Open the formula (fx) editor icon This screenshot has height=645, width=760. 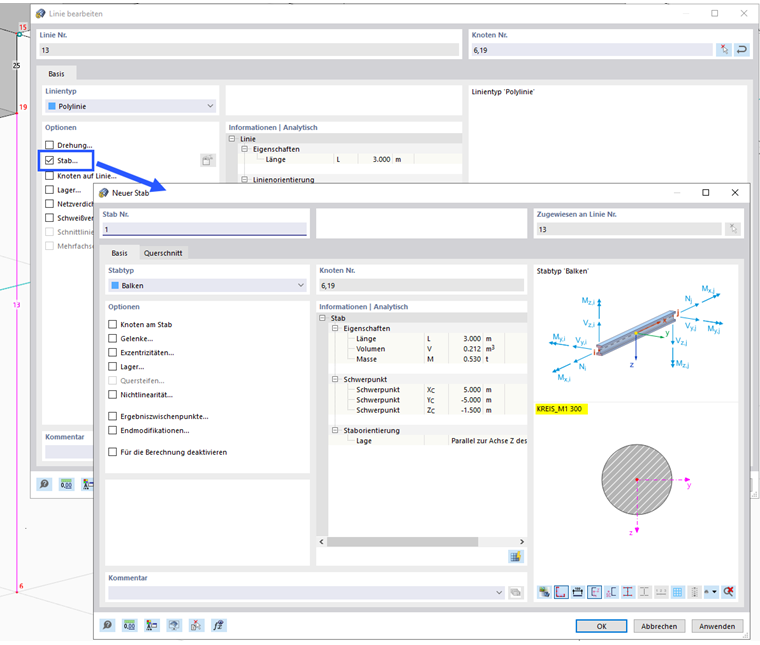pyautogui.click(x=218, y=625)
